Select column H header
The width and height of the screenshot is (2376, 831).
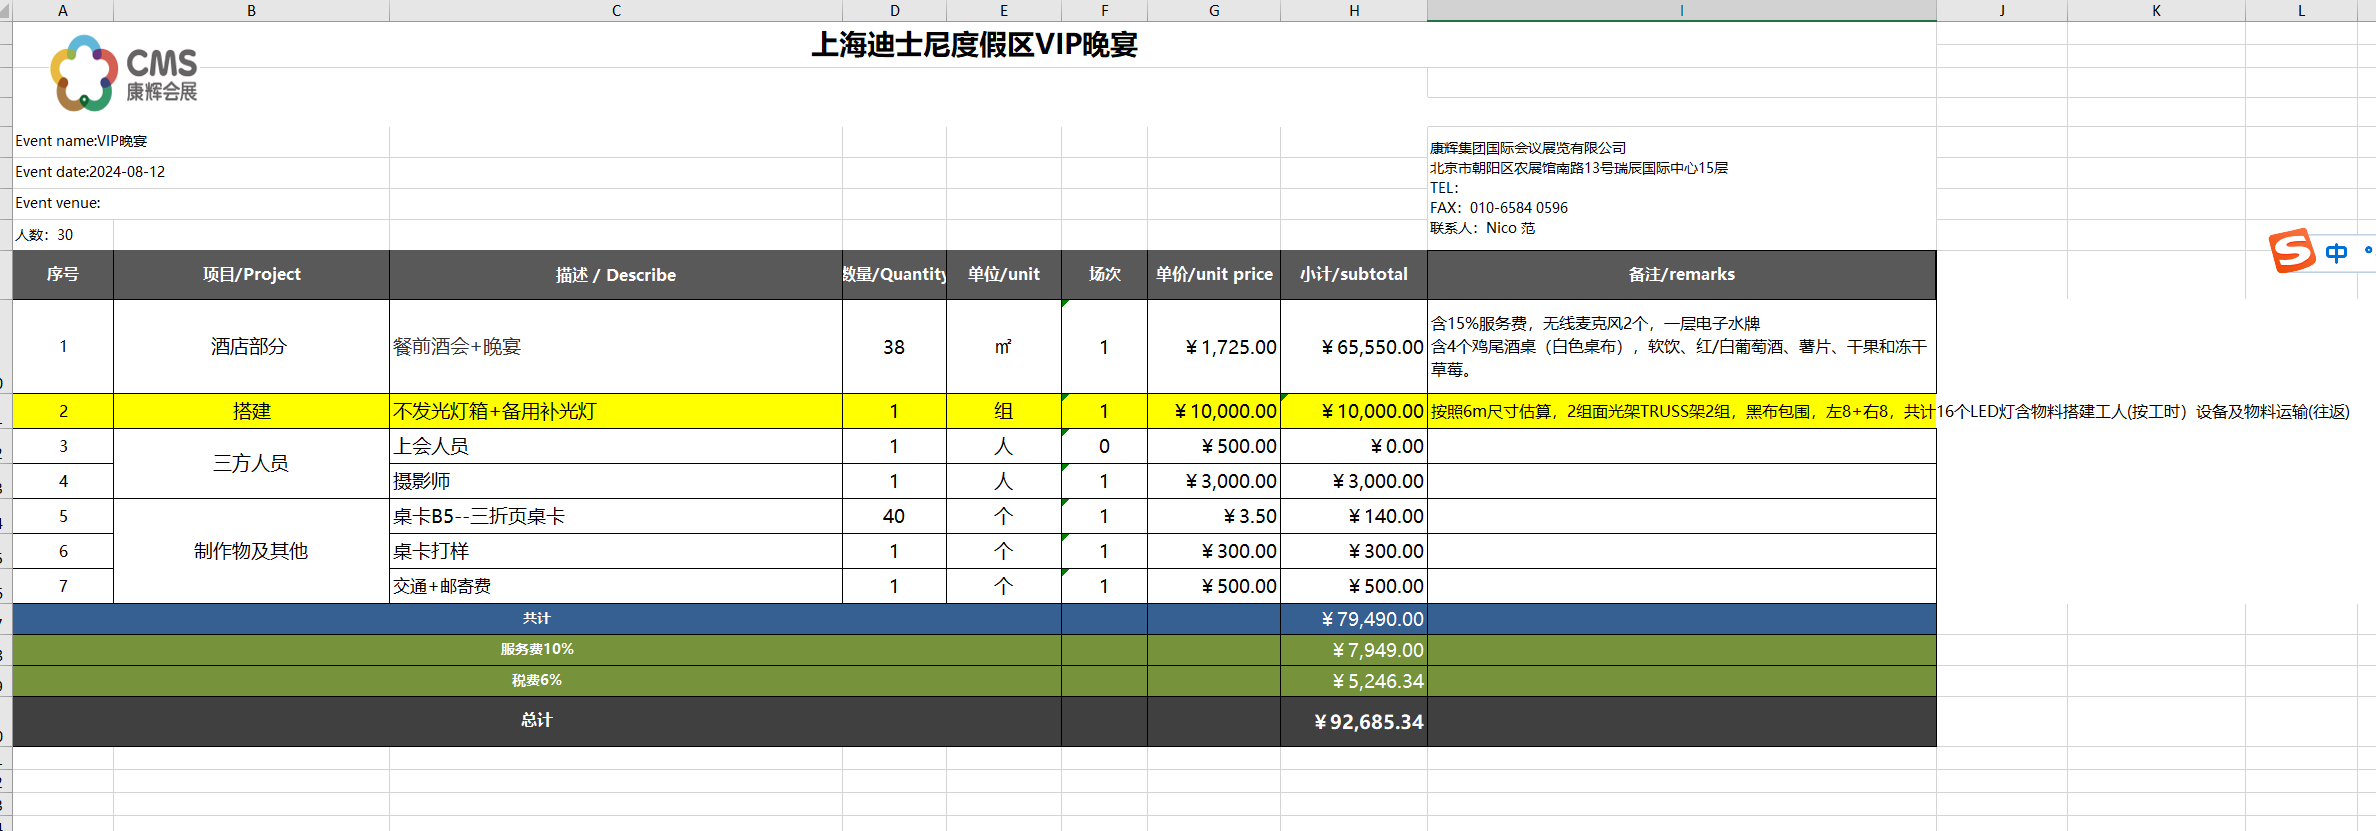click(1353, 10)
